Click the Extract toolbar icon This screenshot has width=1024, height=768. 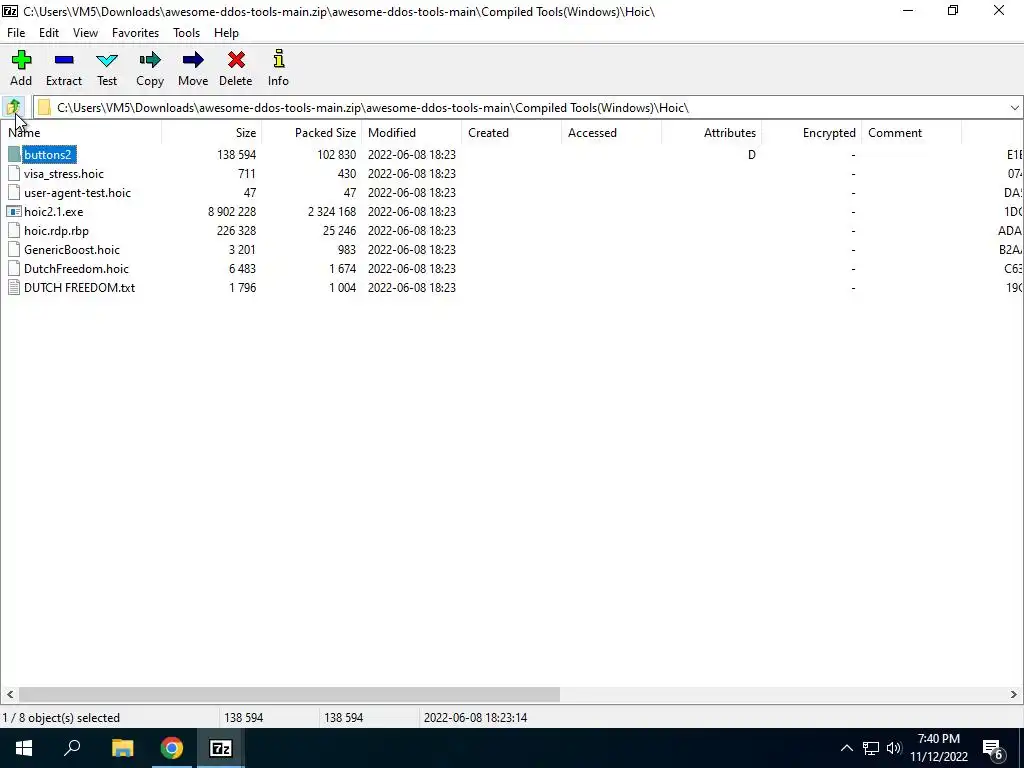coord(64,61)
